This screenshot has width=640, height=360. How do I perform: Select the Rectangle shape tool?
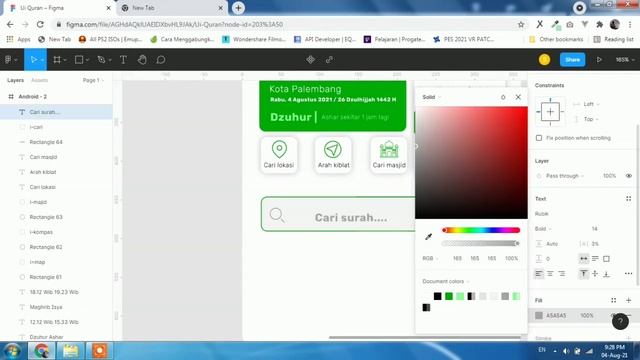[79, 60]
